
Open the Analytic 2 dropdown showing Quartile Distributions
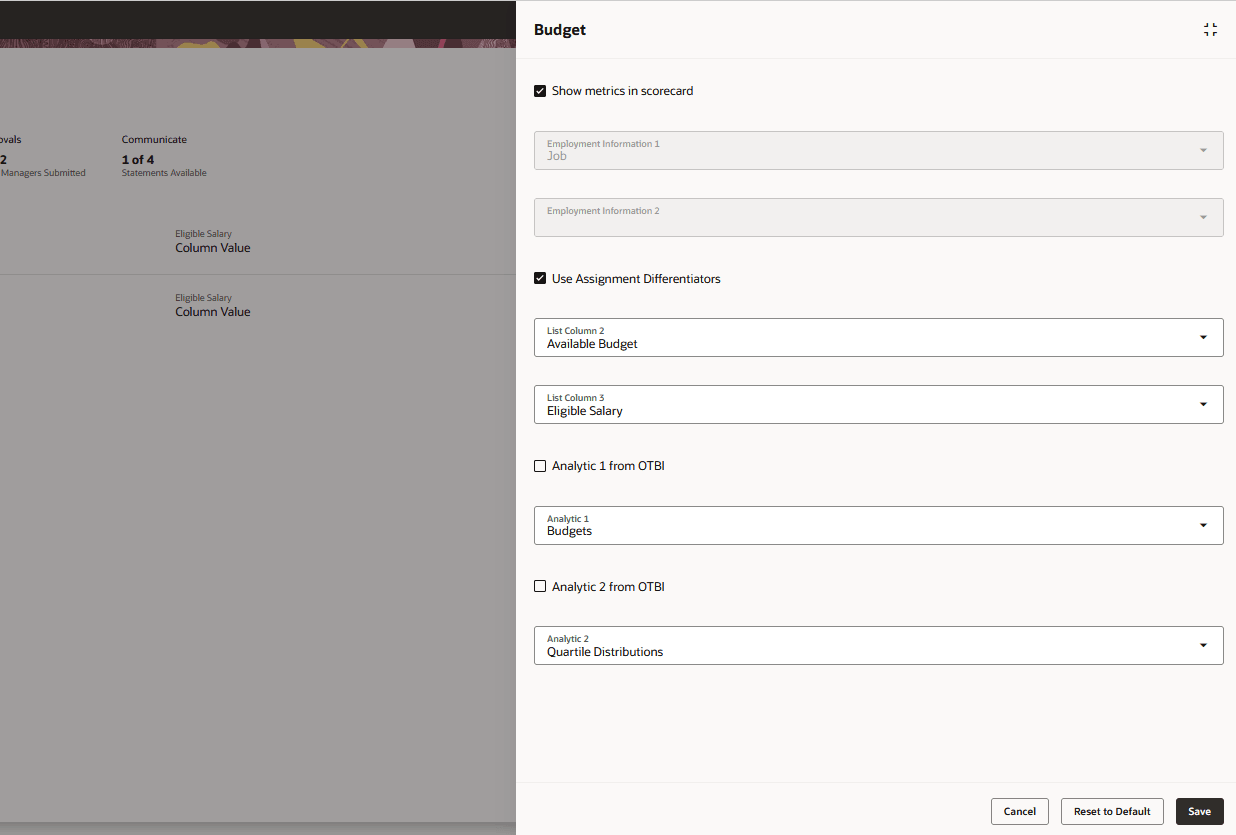(1203, 645)
